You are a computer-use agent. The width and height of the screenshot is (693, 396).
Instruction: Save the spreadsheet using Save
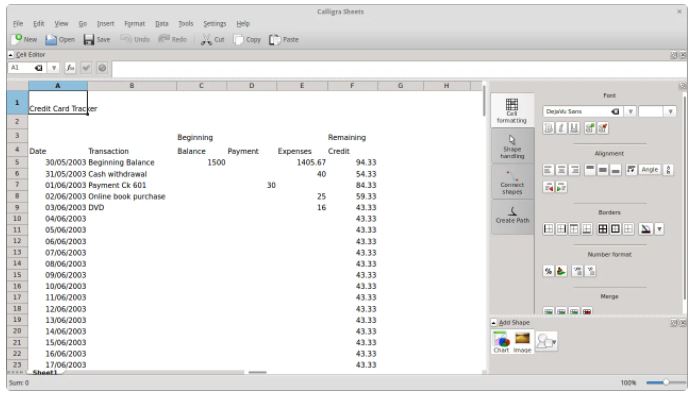tap(97, 39)
